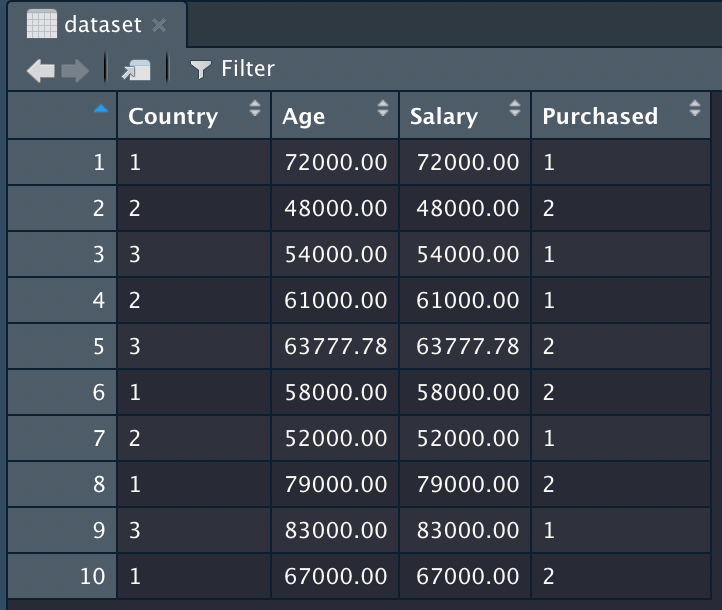Sort table by Age column arrows

tap(383, 109)
